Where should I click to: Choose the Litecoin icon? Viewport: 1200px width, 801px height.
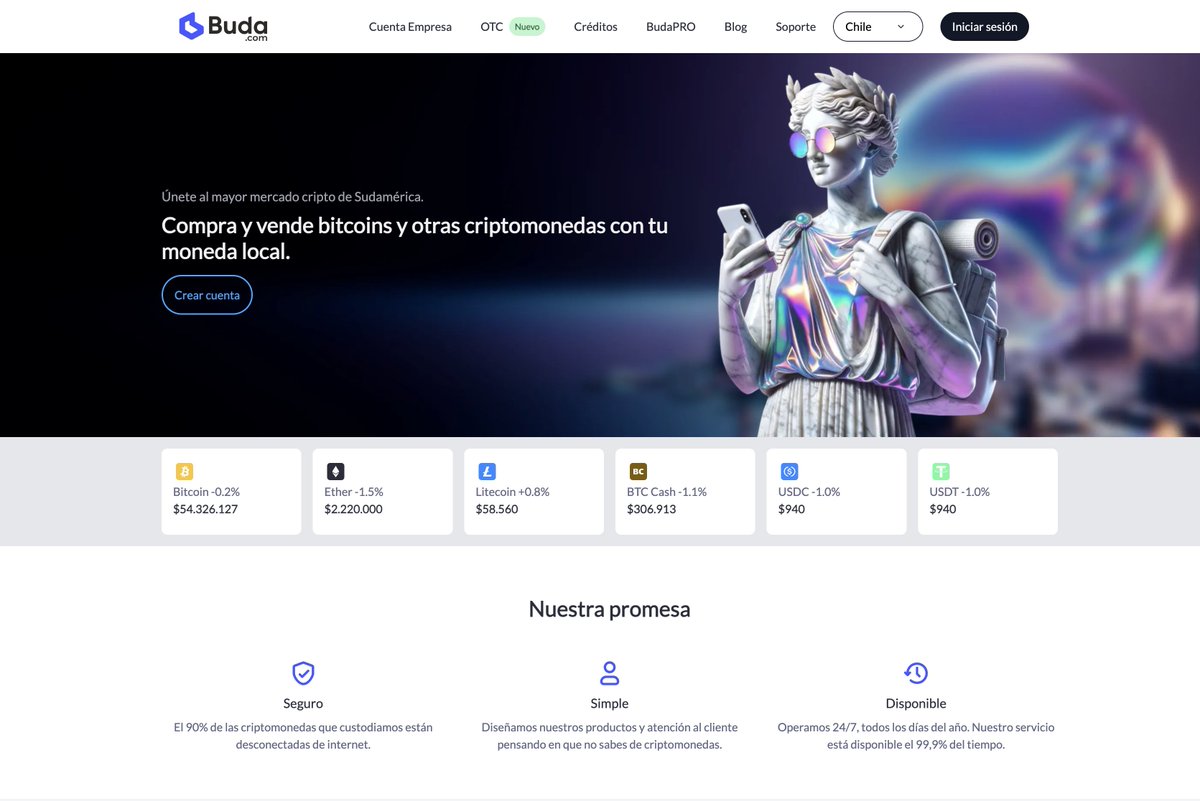point(487,471)
